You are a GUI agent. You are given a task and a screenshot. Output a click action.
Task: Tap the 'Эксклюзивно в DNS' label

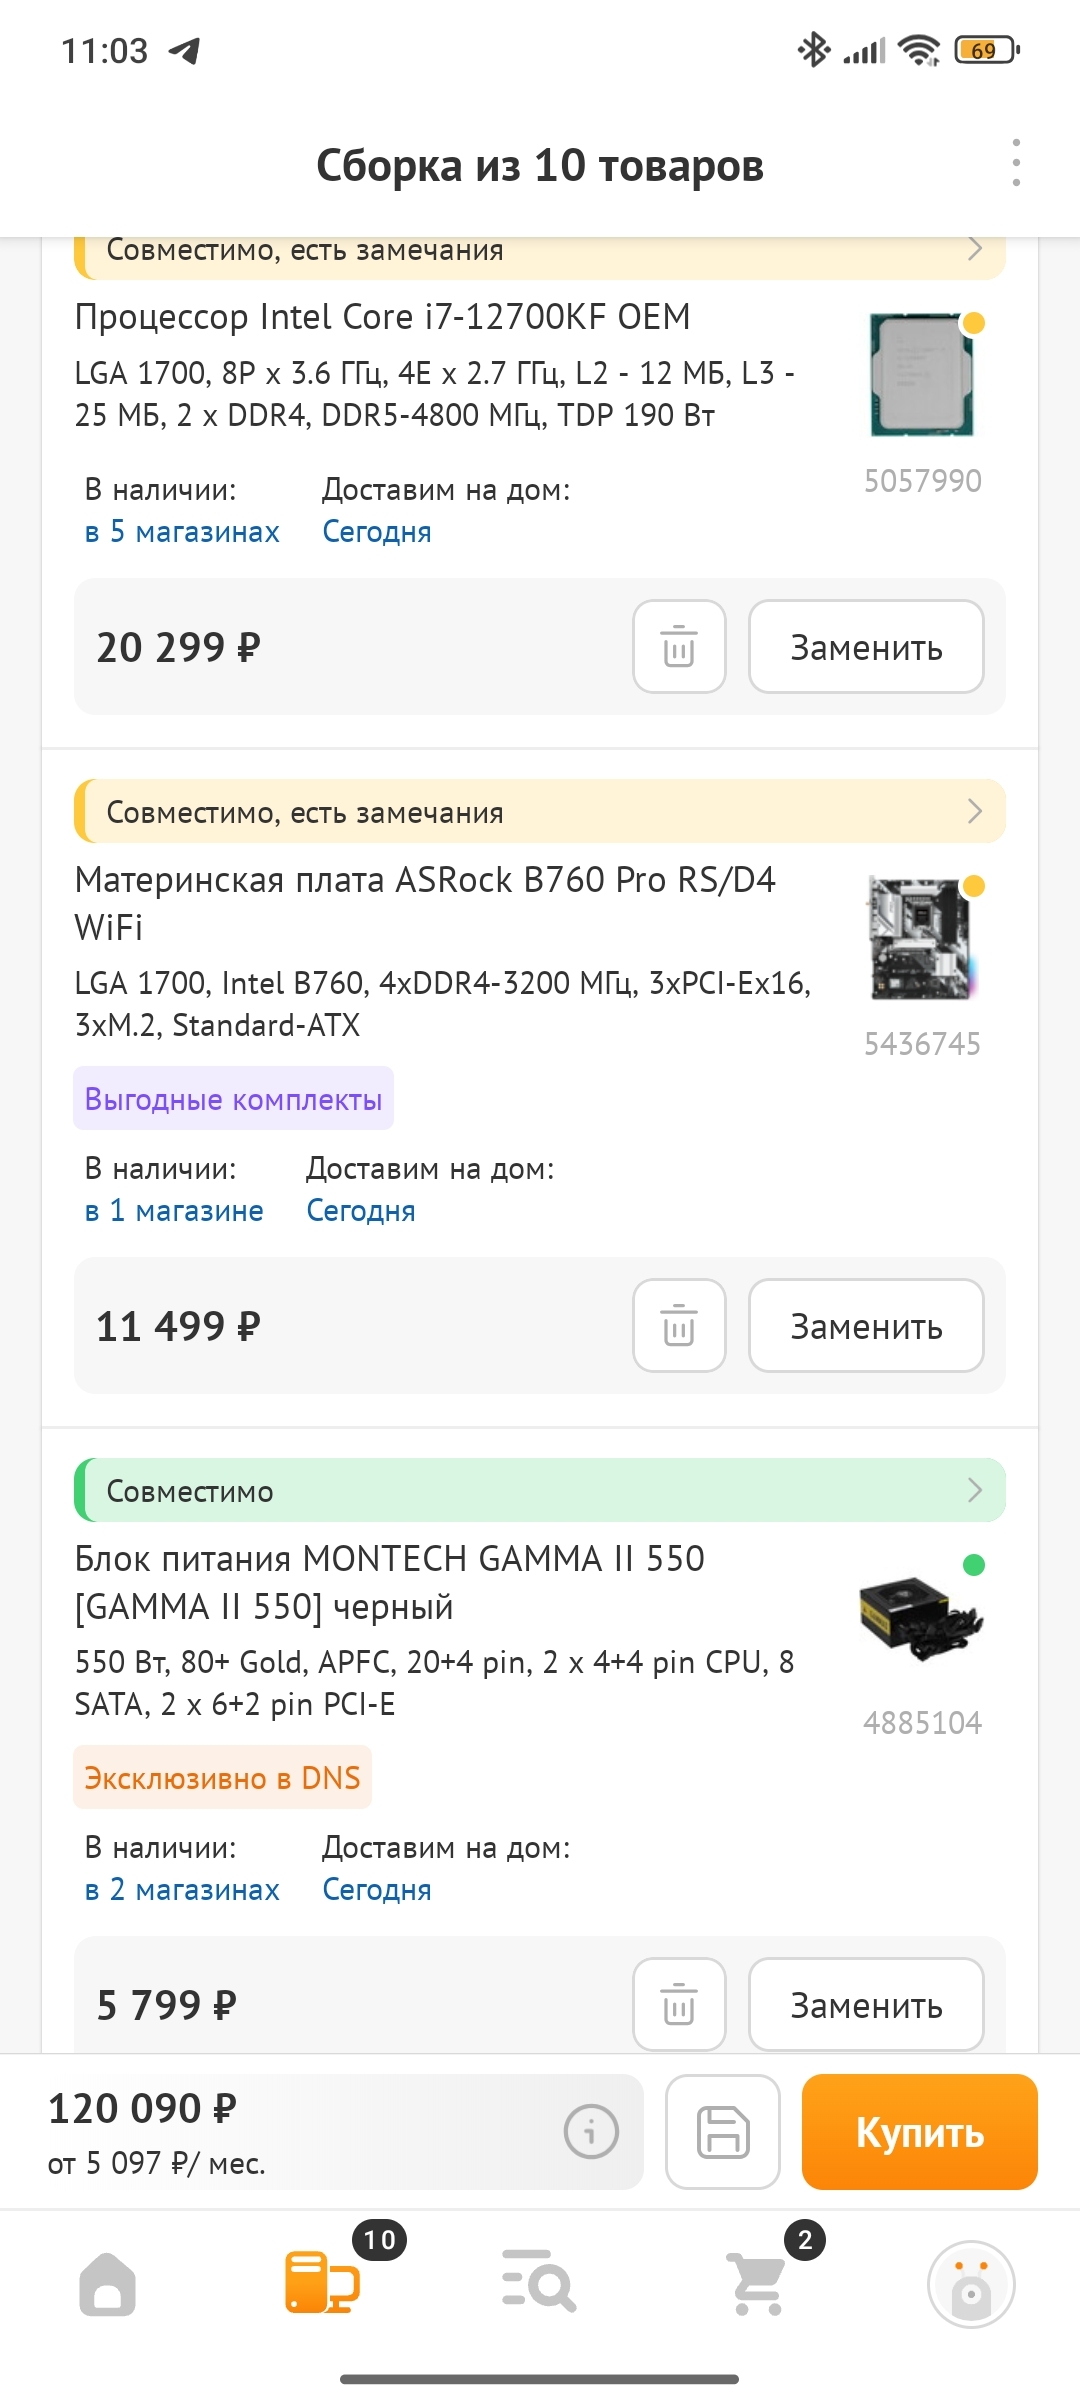[x=222, y=1778]
